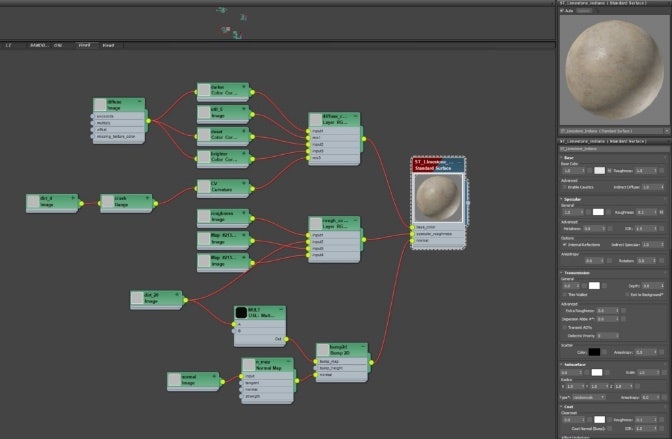Image resolution: width=672 pixels, height=439 pixels.
Task: Click the bump2d Bump 2D node thumbnail
Action: coord(323,350)
